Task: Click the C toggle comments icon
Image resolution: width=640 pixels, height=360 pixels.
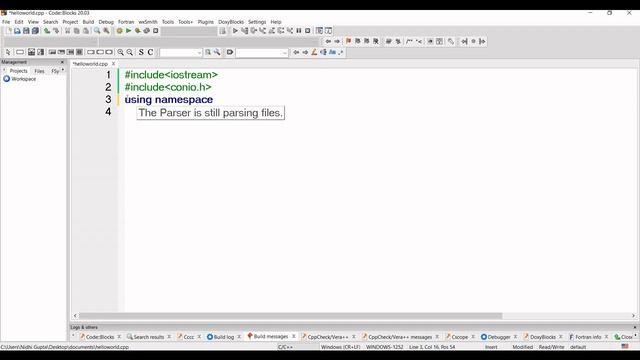Action: click(x=150, y=52)
